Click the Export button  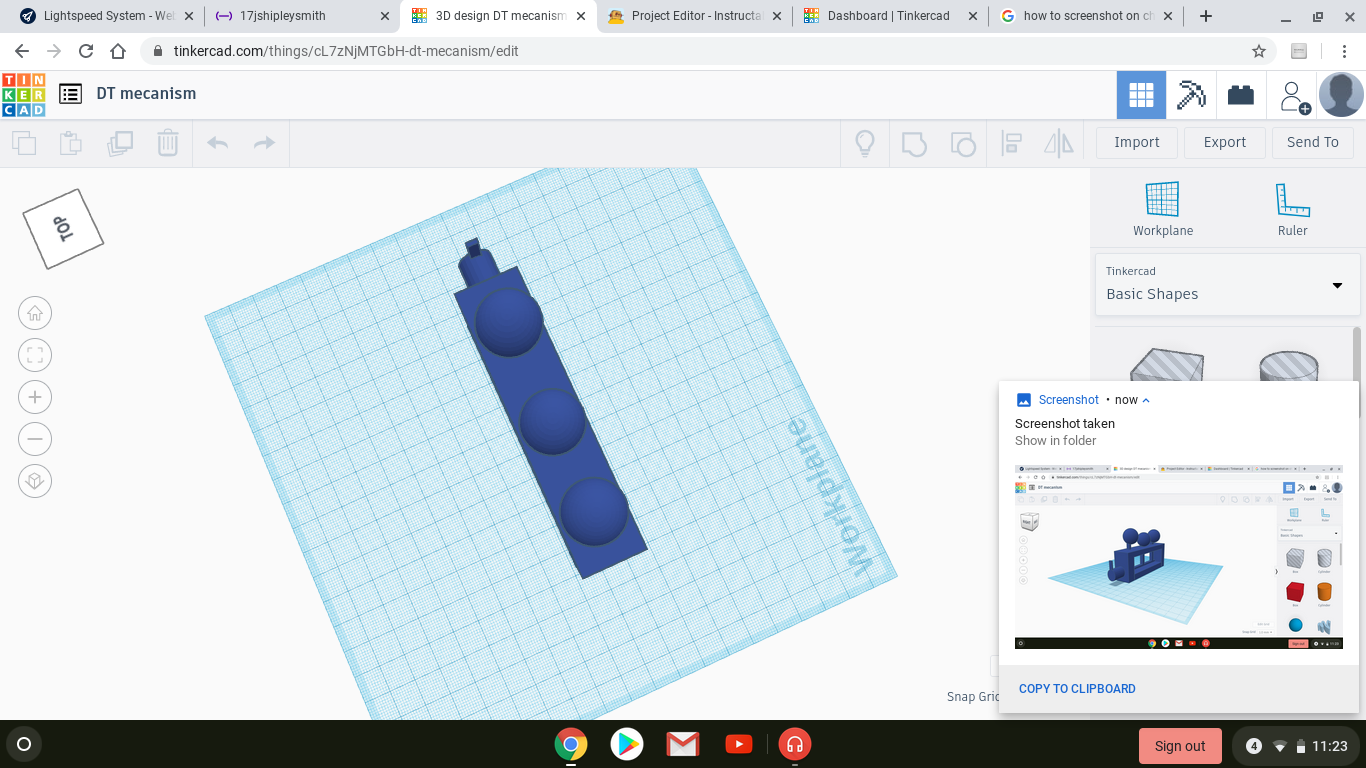coord(1225,142)
